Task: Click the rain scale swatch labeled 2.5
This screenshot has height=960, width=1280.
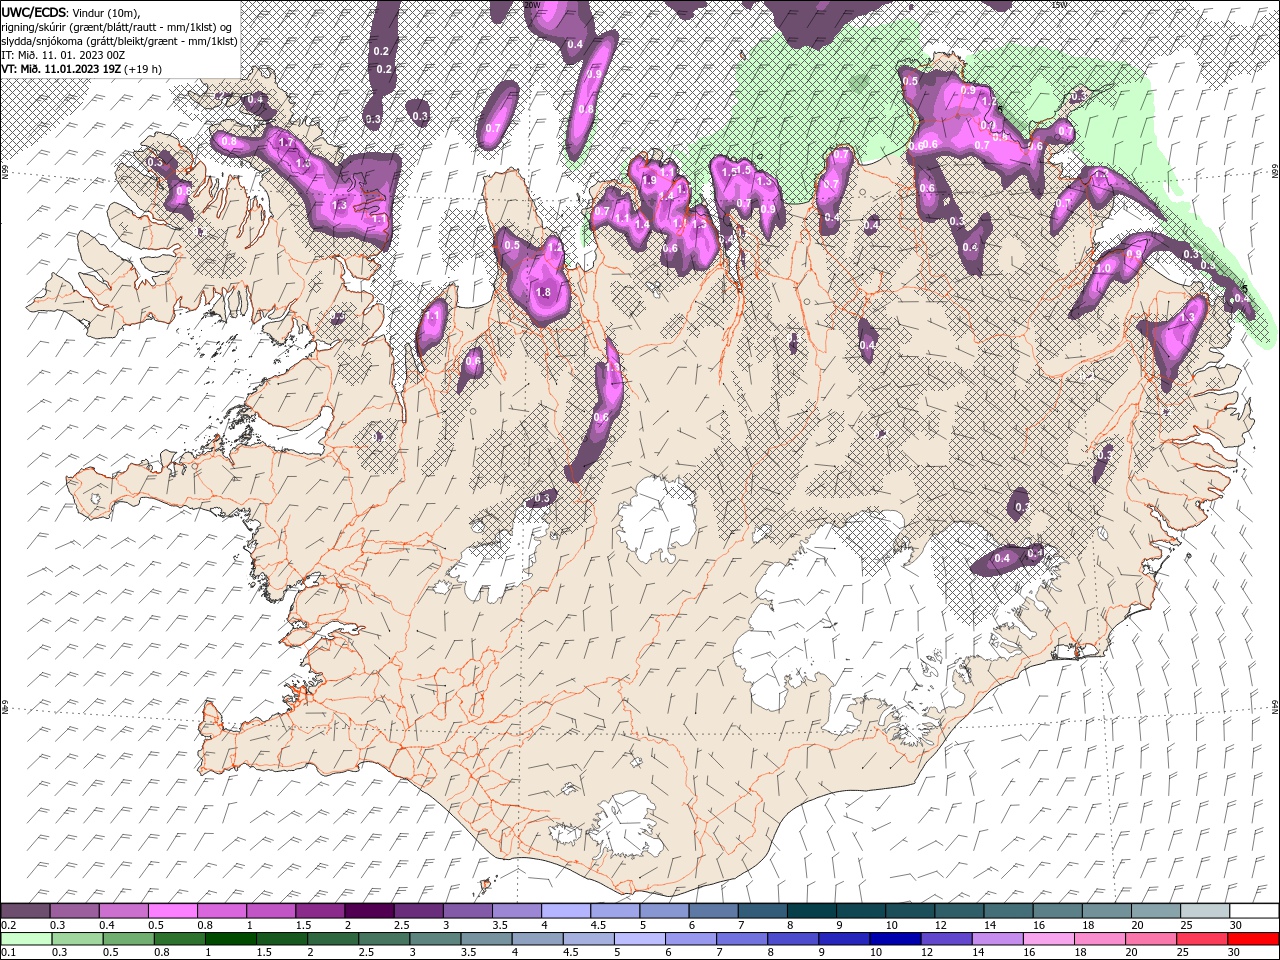Action: coord(385,939)
